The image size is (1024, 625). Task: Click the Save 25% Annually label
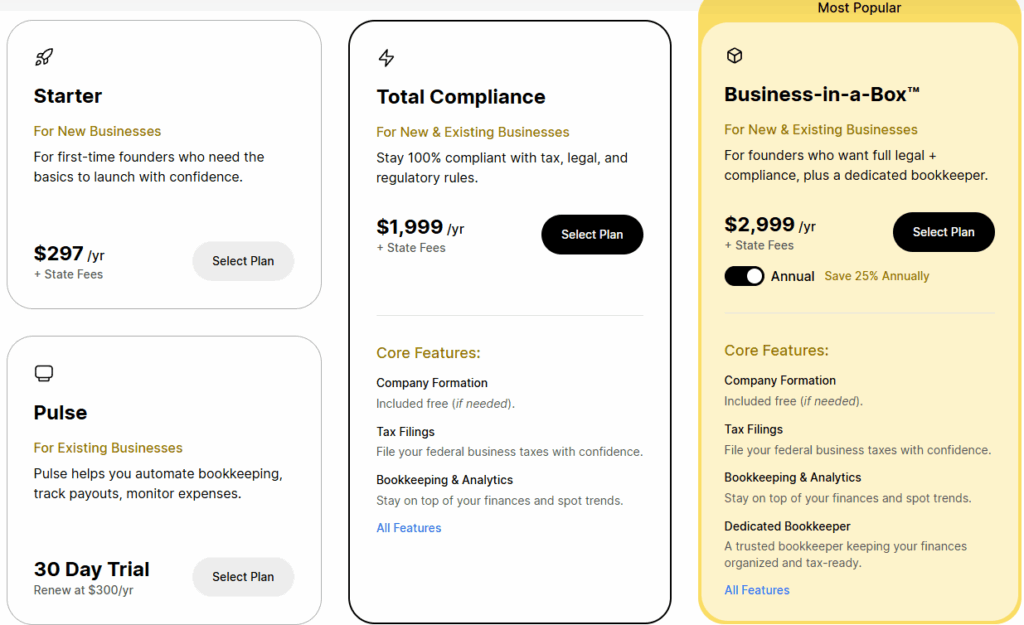point(877,276)
